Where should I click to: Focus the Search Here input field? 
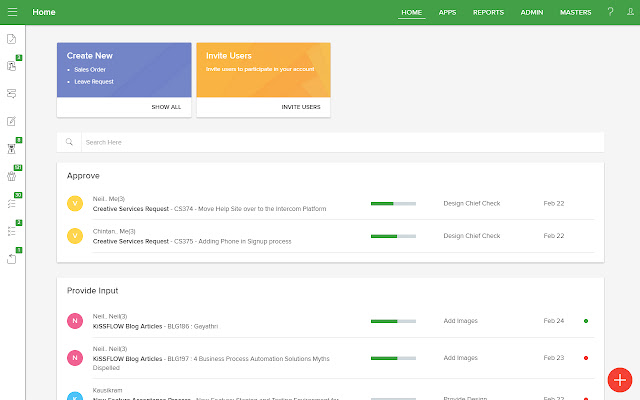coord(340,142)
